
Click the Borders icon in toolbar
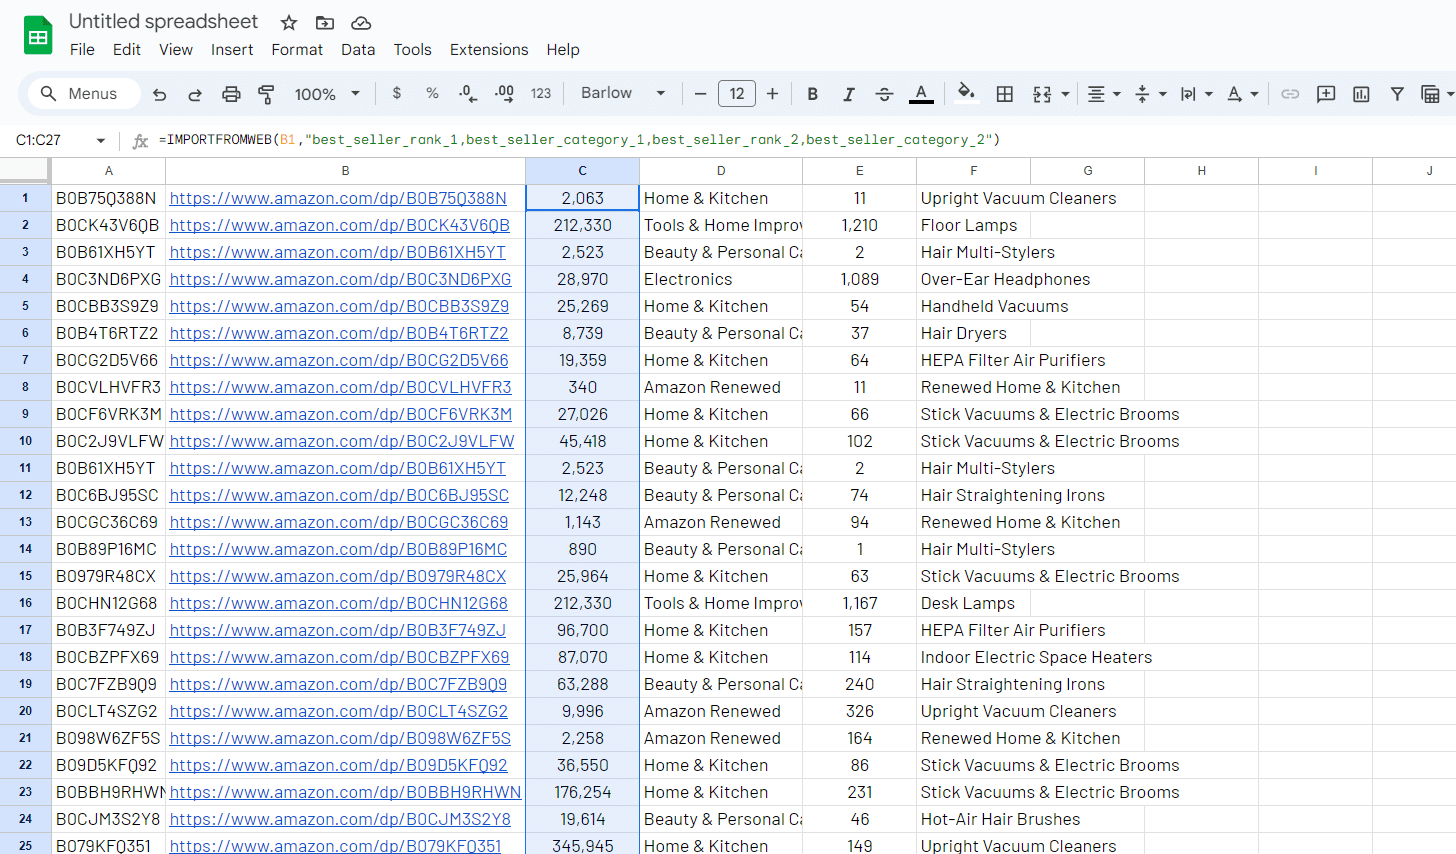(x=1004, y=94)
